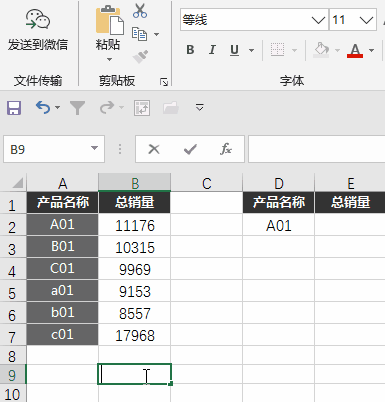This screenshot has height=402, width=385.
Task: Open the Fill Color dropdown arrow
Action: [x=337, y=51]
